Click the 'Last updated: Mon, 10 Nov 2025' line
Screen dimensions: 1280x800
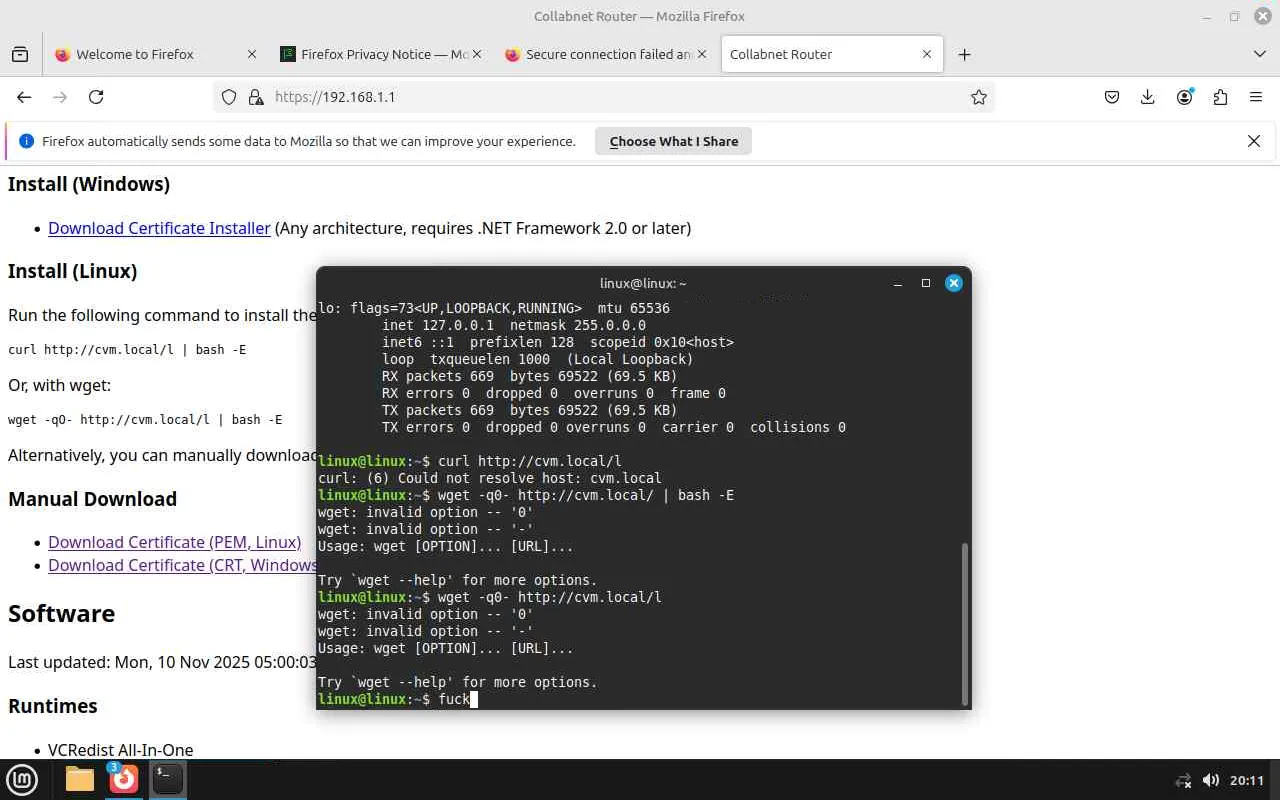162,662
